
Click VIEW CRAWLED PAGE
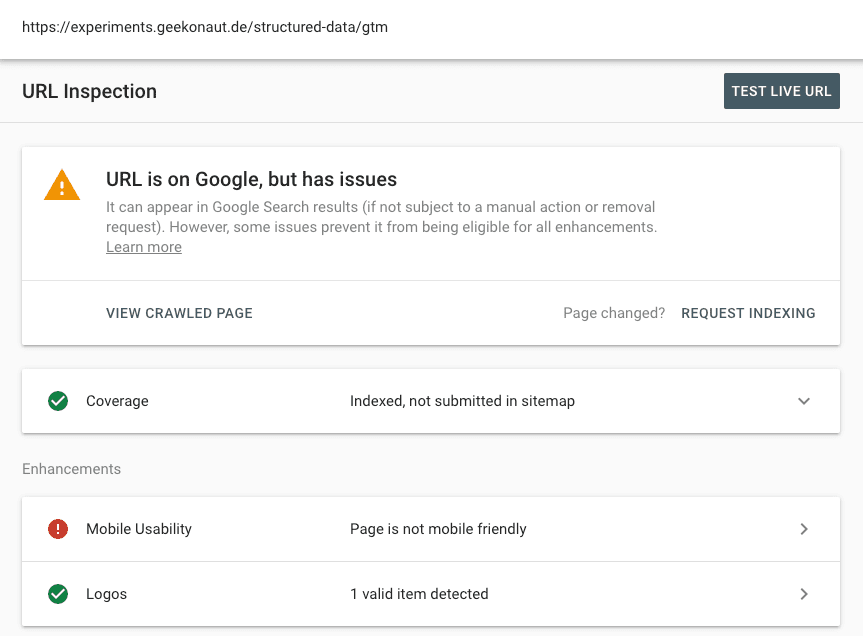pos(179,313)
